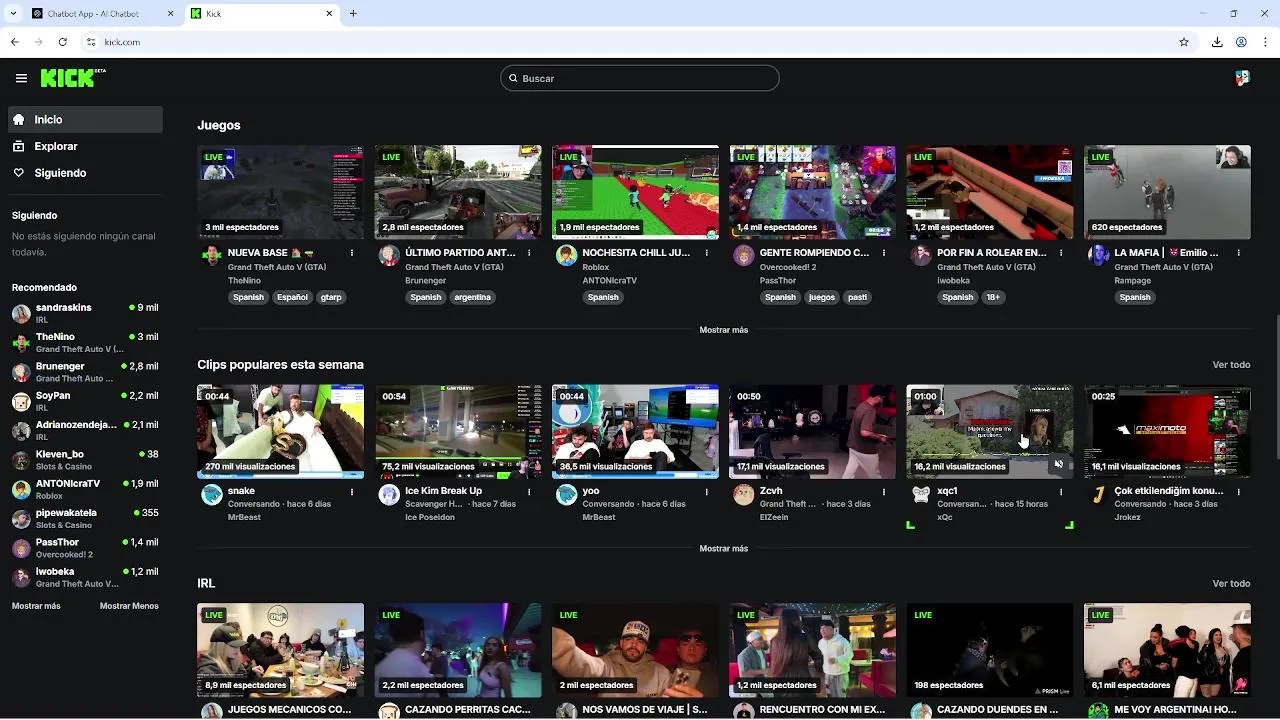Open options menu for ÚLTIMO PARTIDO stream
The width and height of the screenshot is (1280, 720).
click(x=529, y=253)
